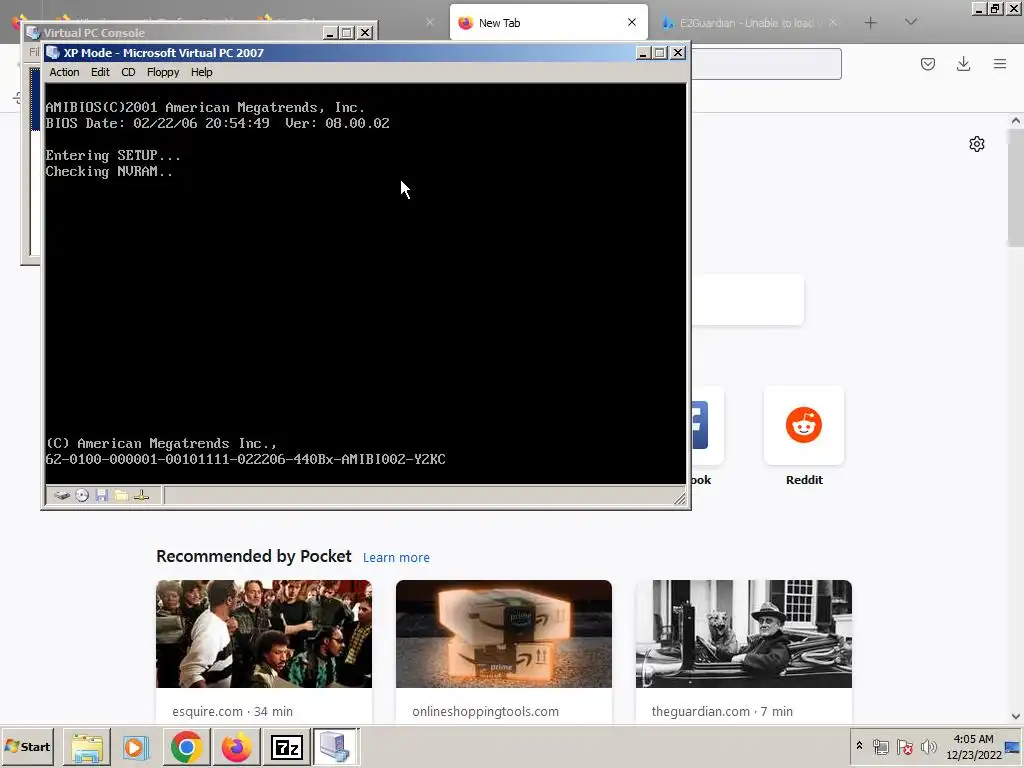Click the page scroll down arrow

pyautogui.click(x=1016, y=716)
